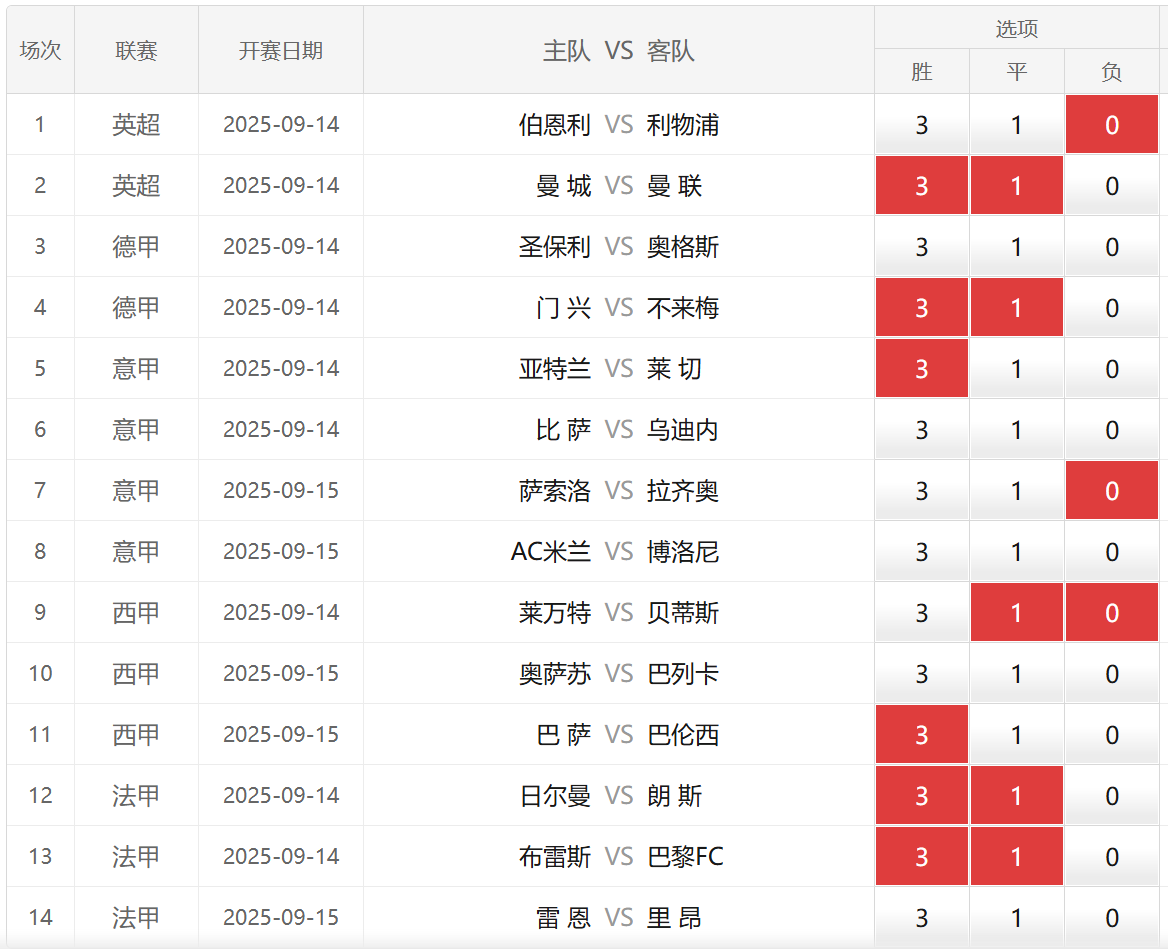Select the 负 option for 巴萨 VS 巴伦西
The width and height of the screenshot is (1168, 950).
1111,735
